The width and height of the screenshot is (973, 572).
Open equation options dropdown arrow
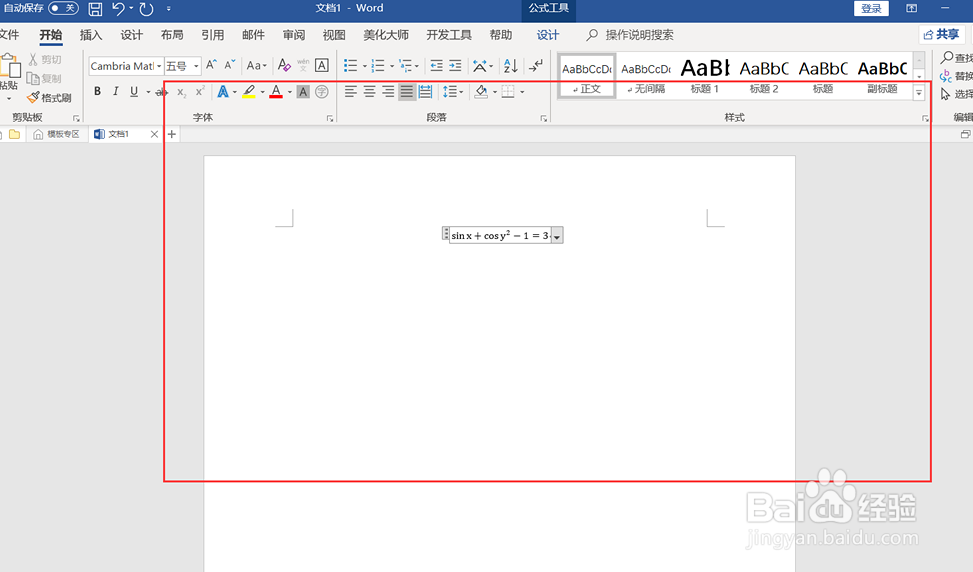557,236
